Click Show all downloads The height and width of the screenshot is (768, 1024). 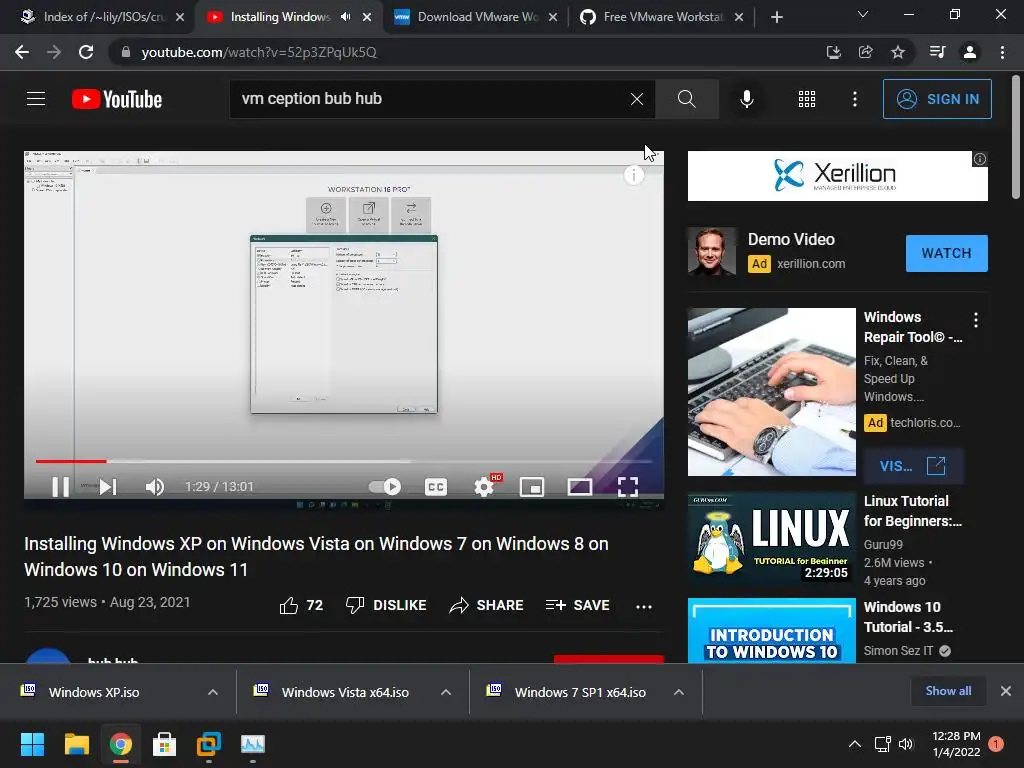pos(948,691)
